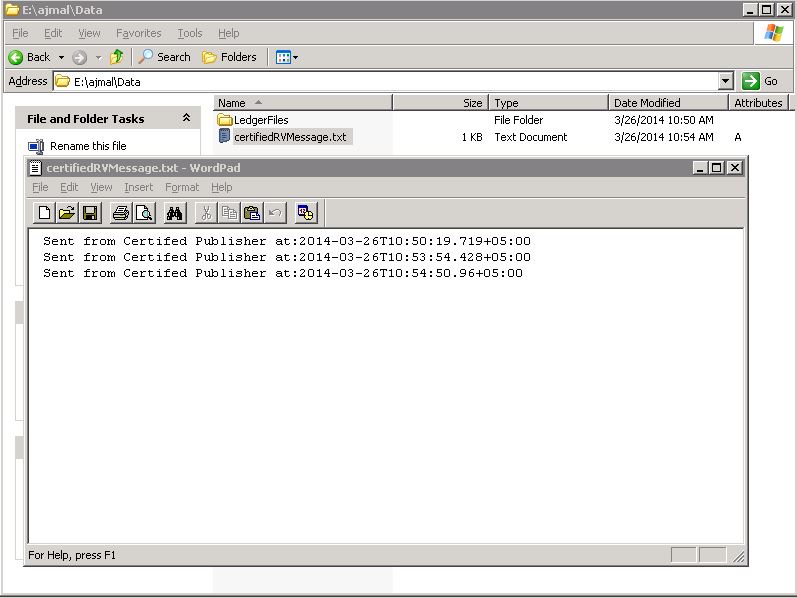Insert Date/Time via toolbar icon
This screenshot has height=598, width=797.
(305, 213)
